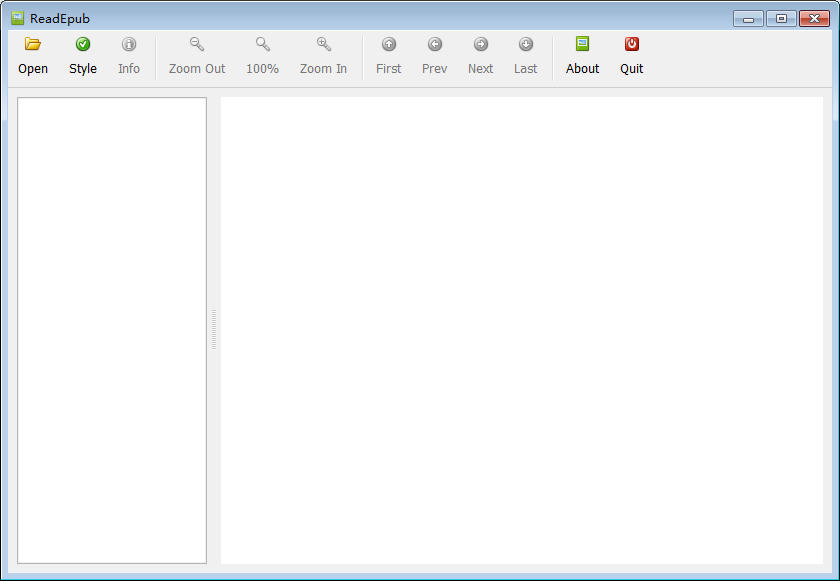The height and width of the screenshot is (581, 840).
Task: Minimize the ReadEpub window
Action: point(748,19)
